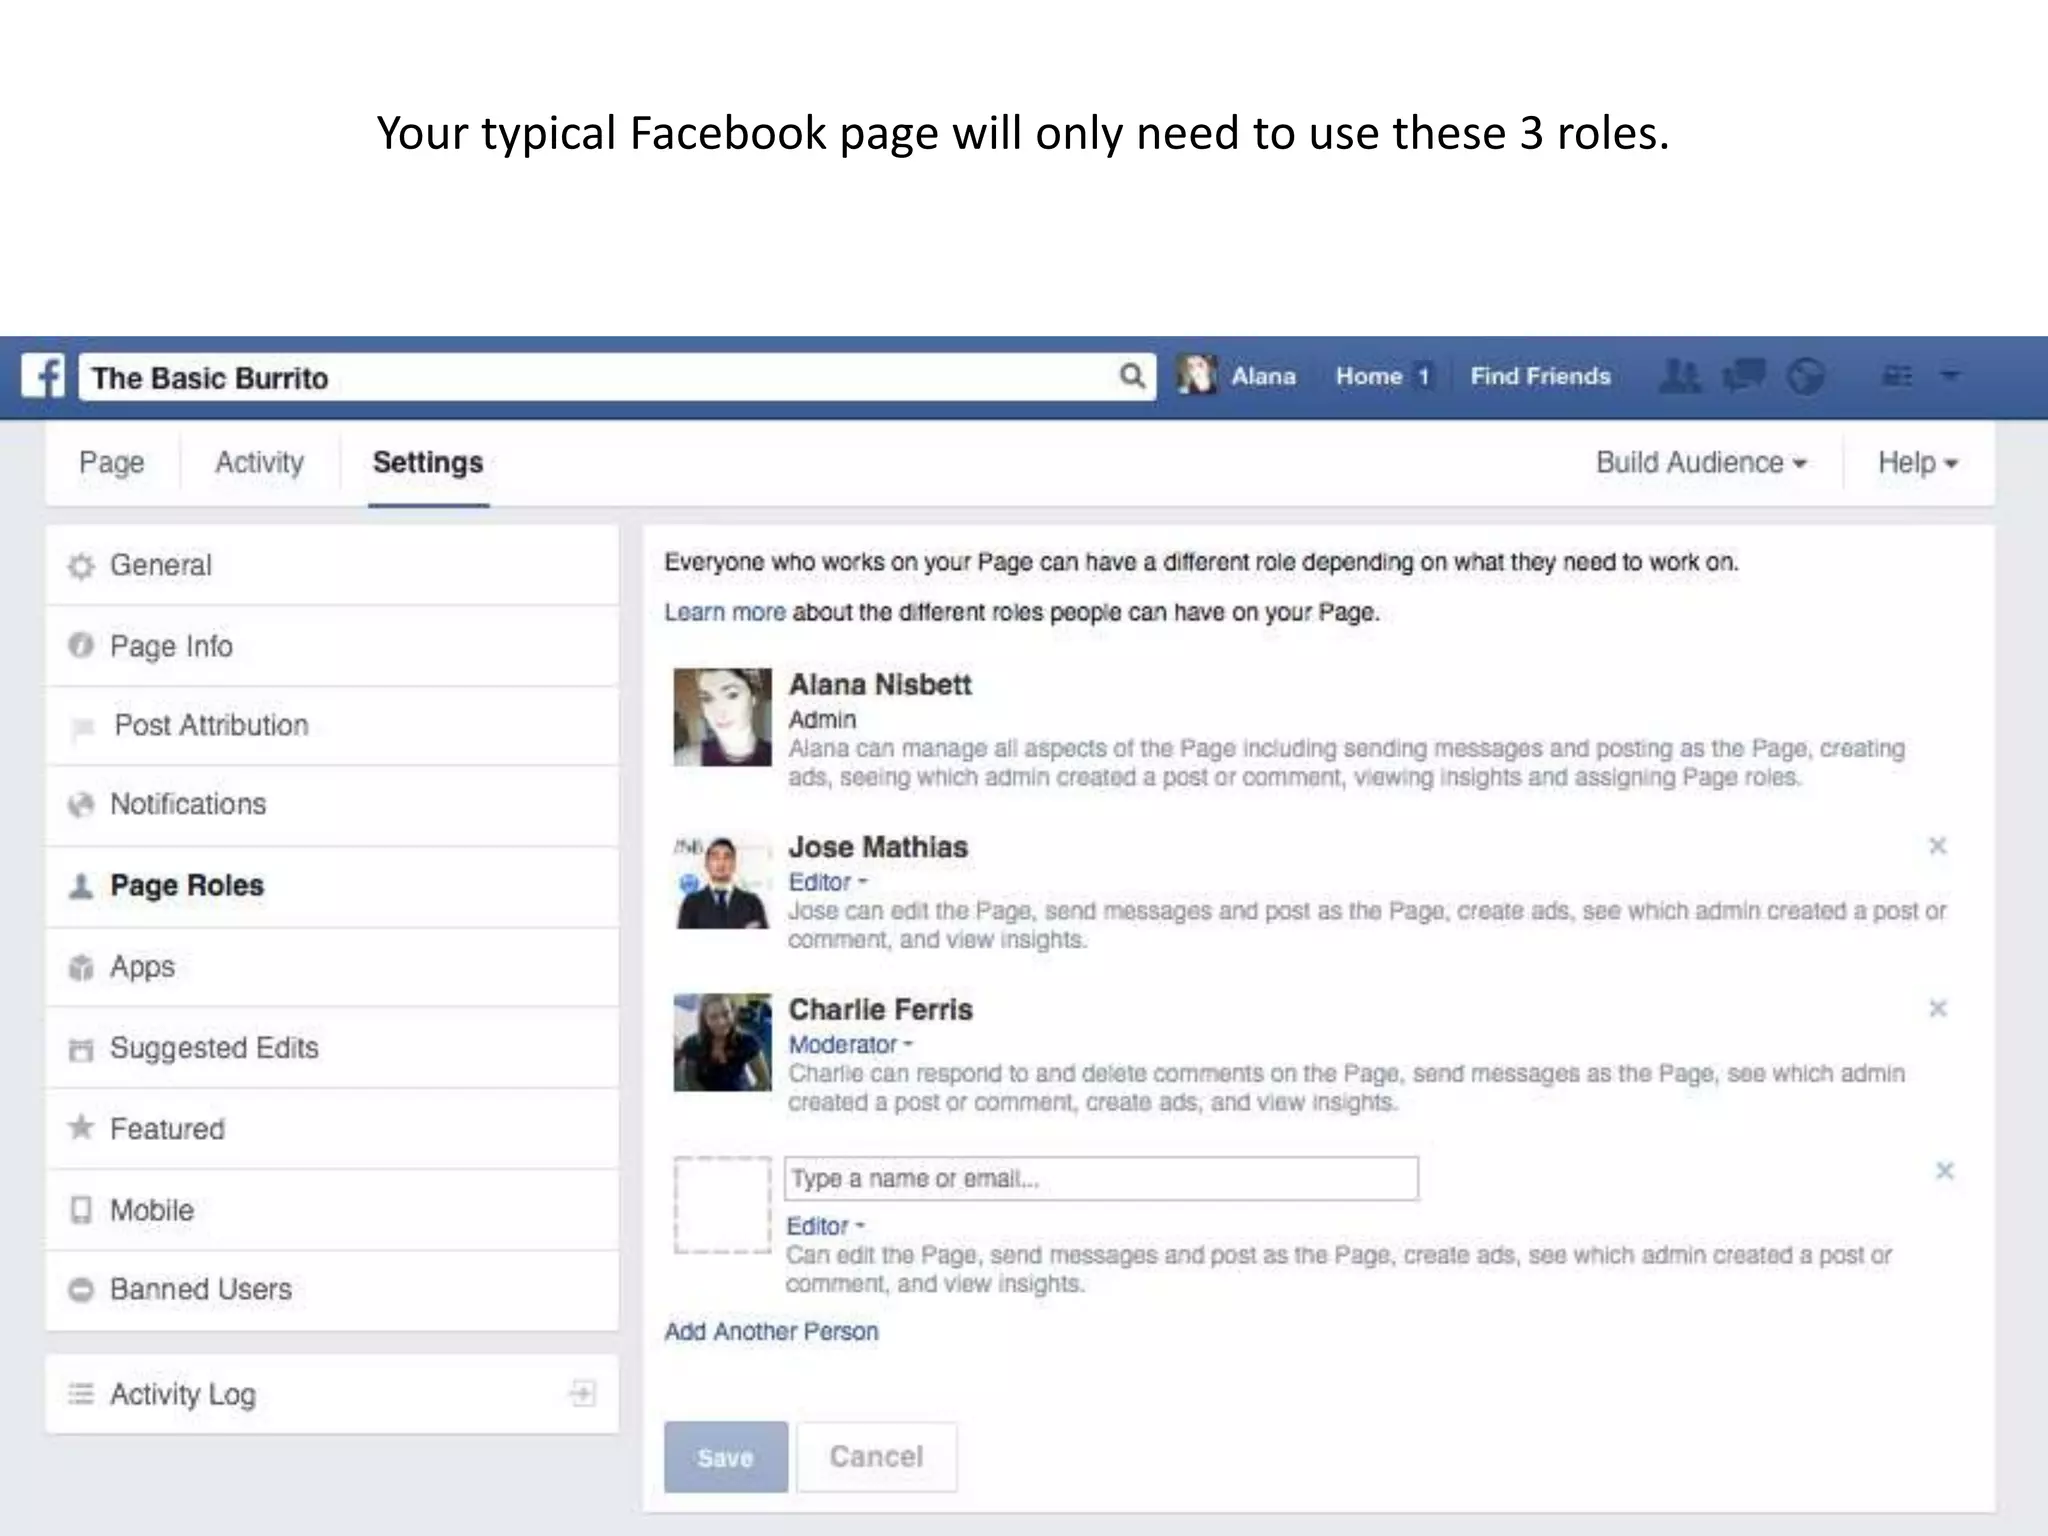
Task: Click the empty new person photo placeholder
Action: pyautogui.click(x=722, y=1205)
